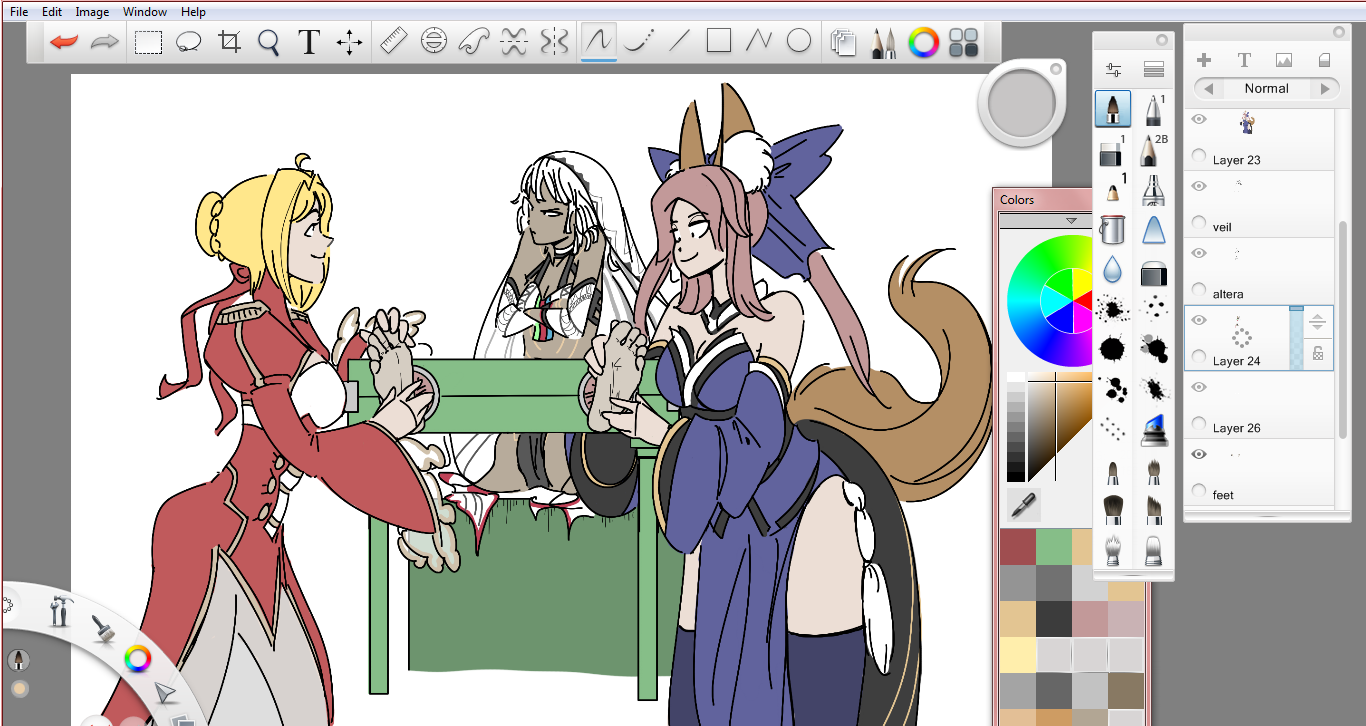This screenshot has height=726, width=1366.
Task: Select the blue water-drop blur brush
Action: [x=1113, y=269]
